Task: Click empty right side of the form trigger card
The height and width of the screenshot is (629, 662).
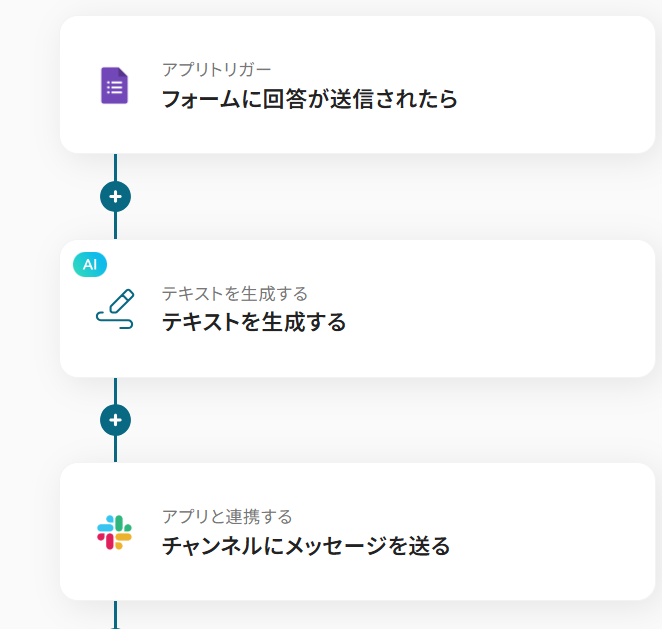Action: 570,85
